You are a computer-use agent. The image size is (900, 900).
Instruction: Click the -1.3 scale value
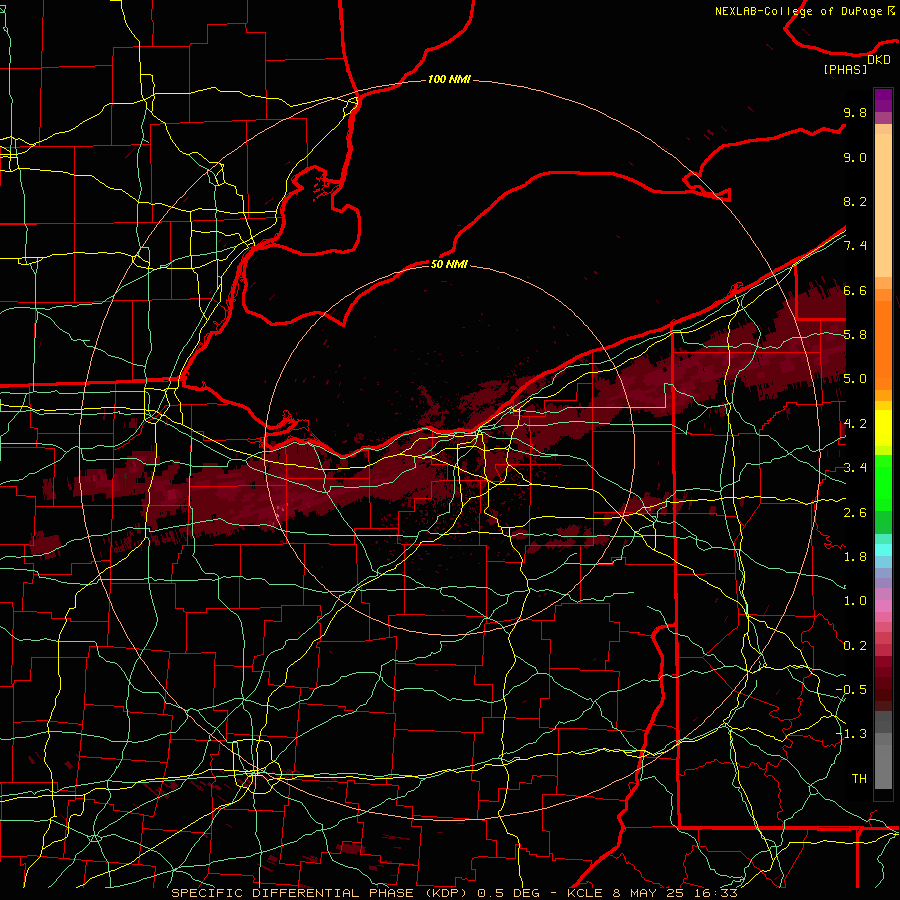851,734
